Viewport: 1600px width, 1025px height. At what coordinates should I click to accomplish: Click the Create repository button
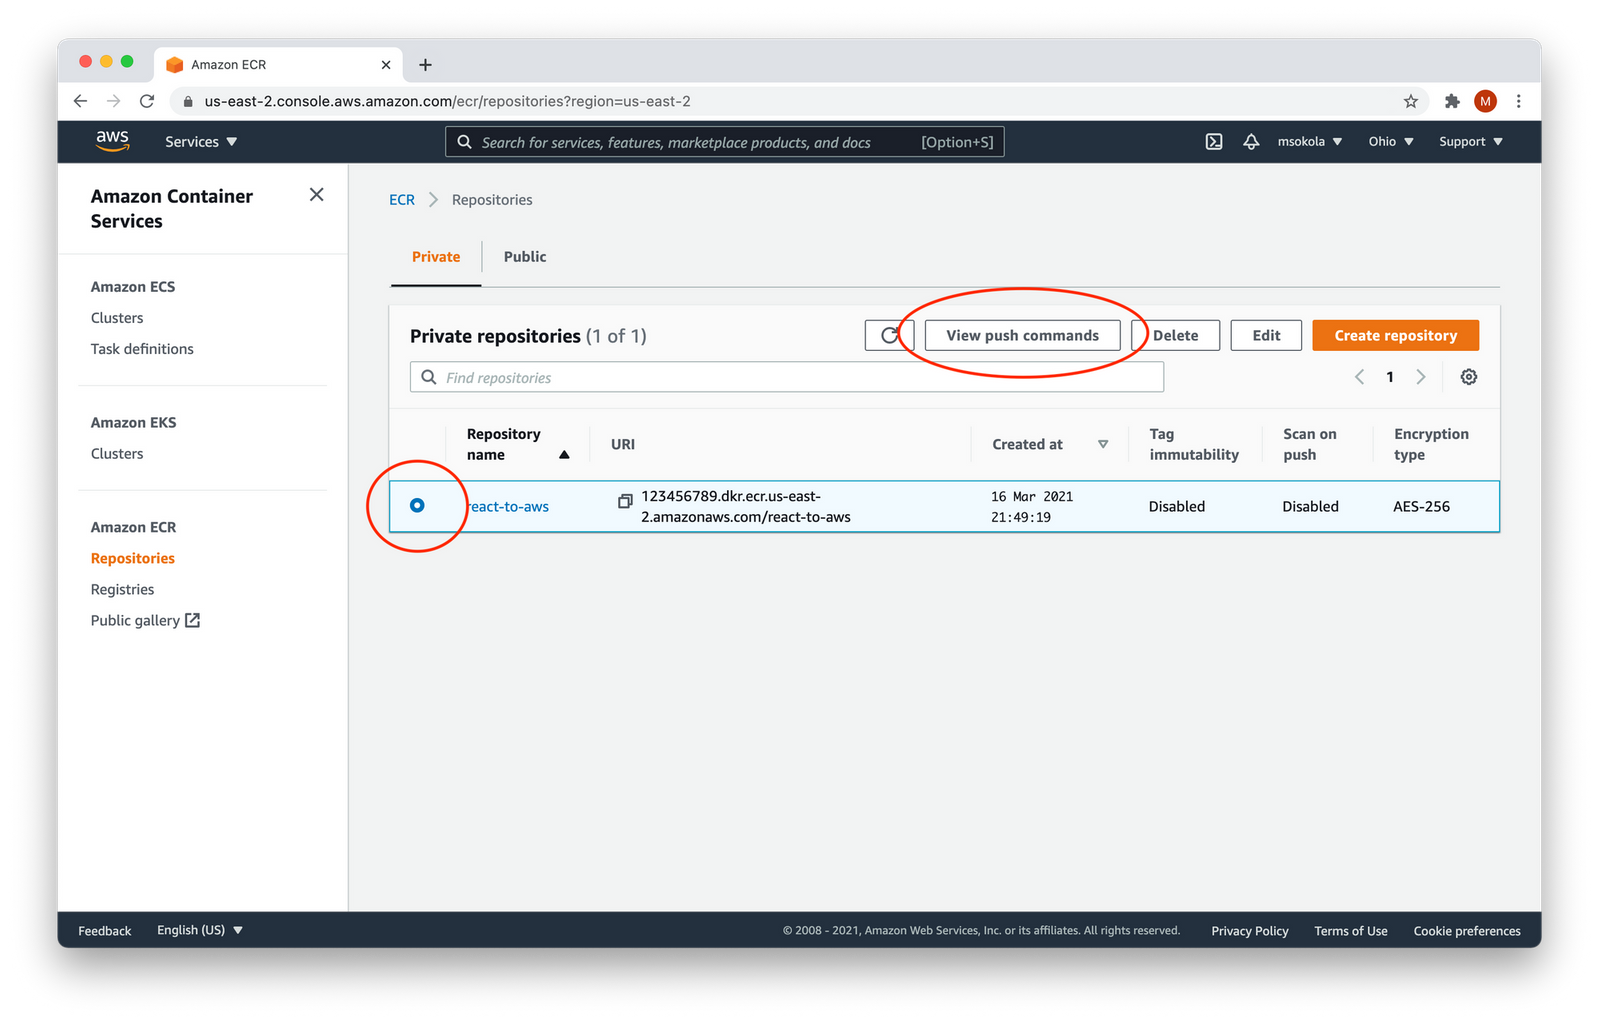coord(1395,336)
